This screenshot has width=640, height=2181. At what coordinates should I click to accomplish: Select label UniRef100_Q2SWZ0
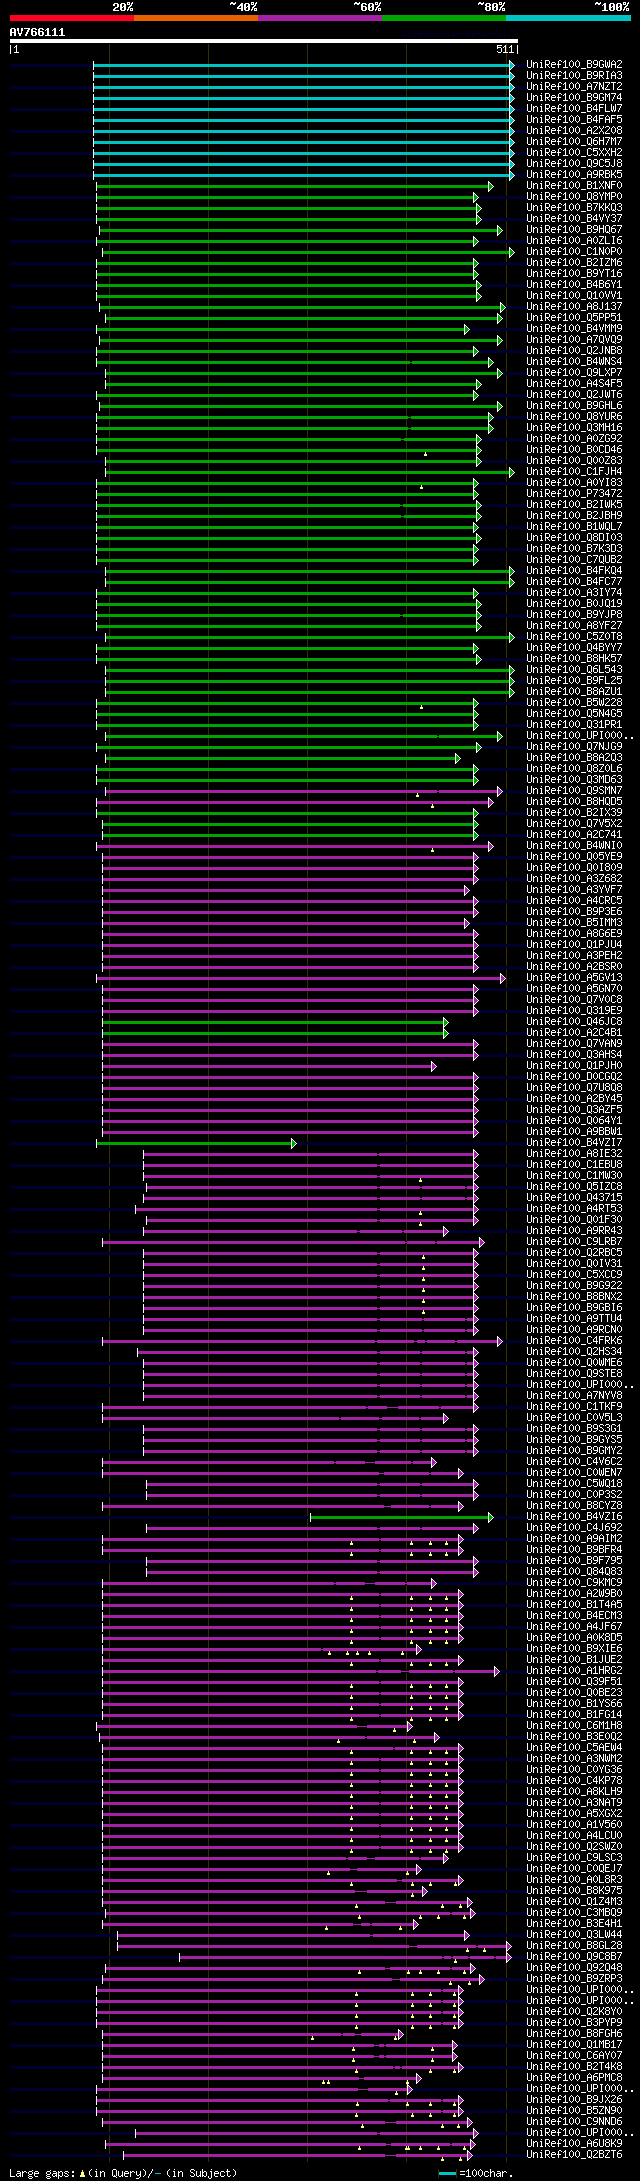coord(574,1846)
